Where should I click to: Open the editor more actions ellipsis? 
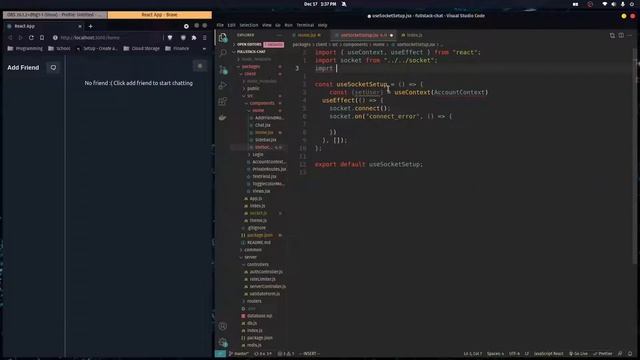click(x=629, y=36)
